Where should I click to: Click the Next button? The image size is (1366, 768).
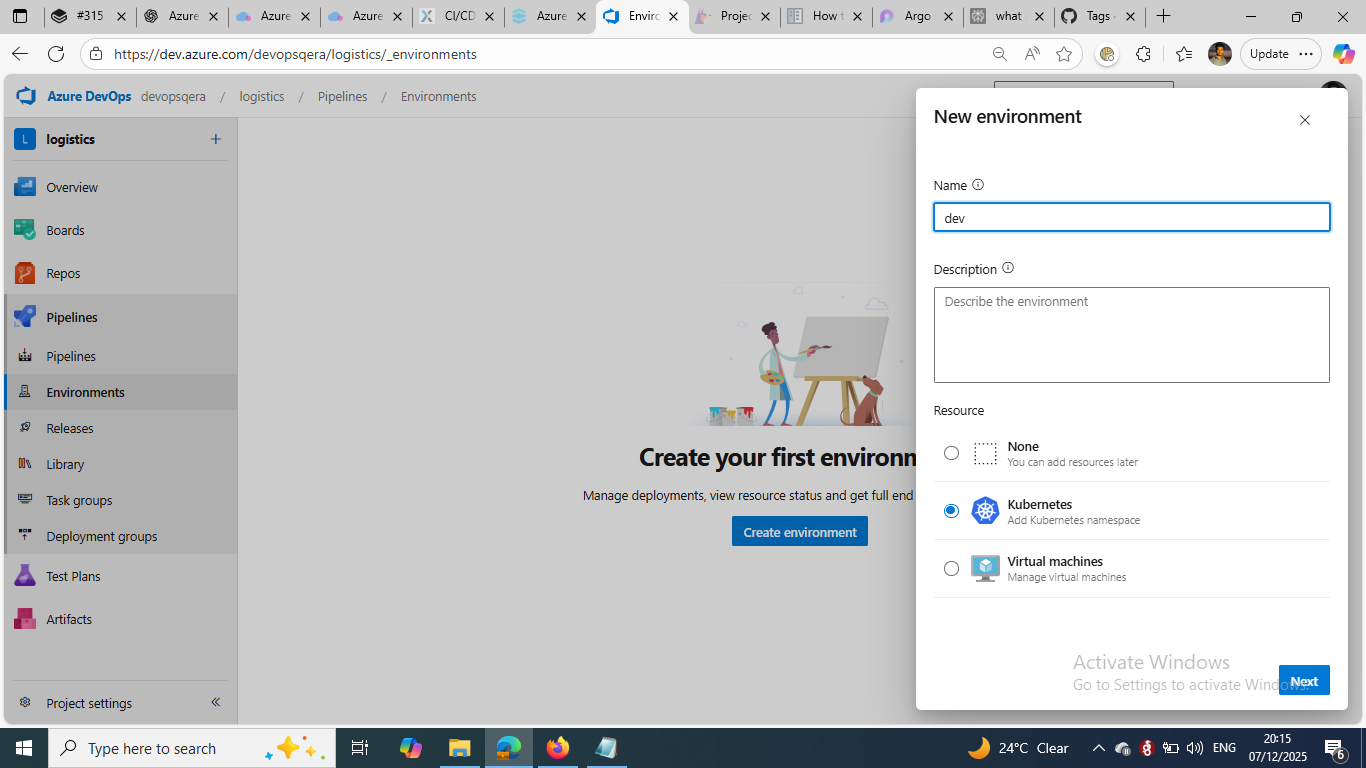click(1303, 681)
